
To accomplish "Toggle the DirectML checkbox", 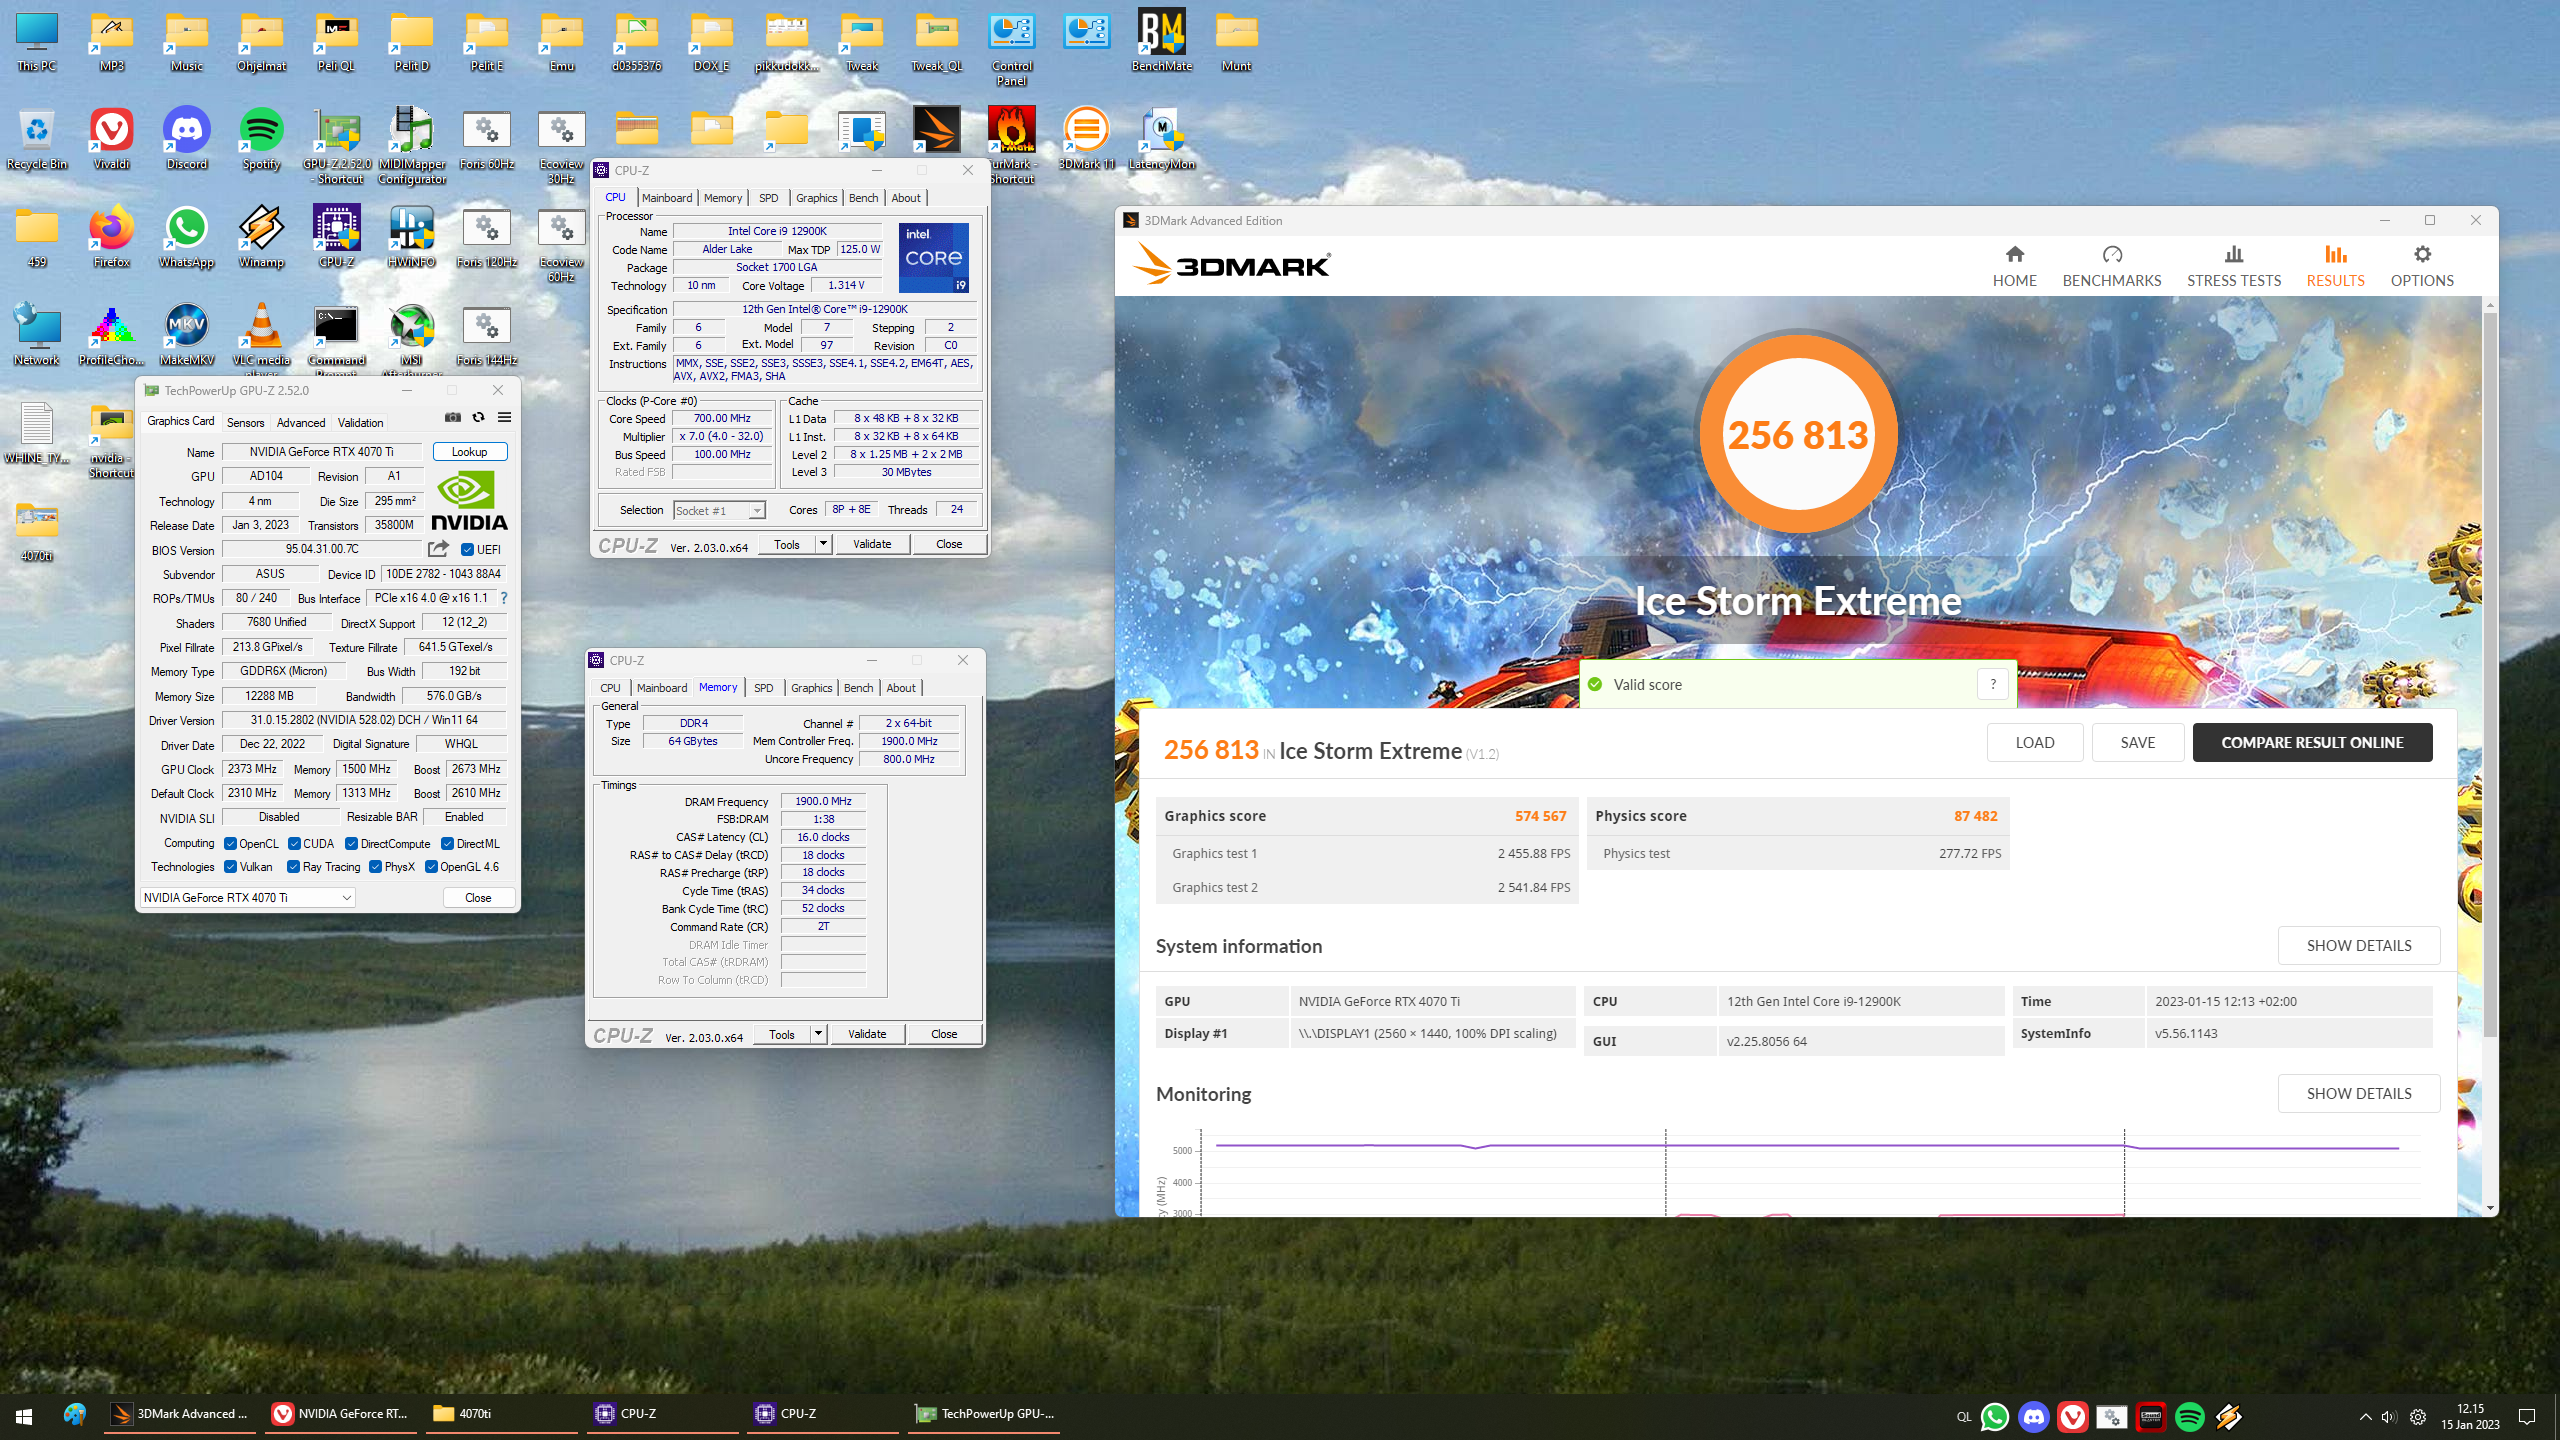I will click(x=447, y=843).
